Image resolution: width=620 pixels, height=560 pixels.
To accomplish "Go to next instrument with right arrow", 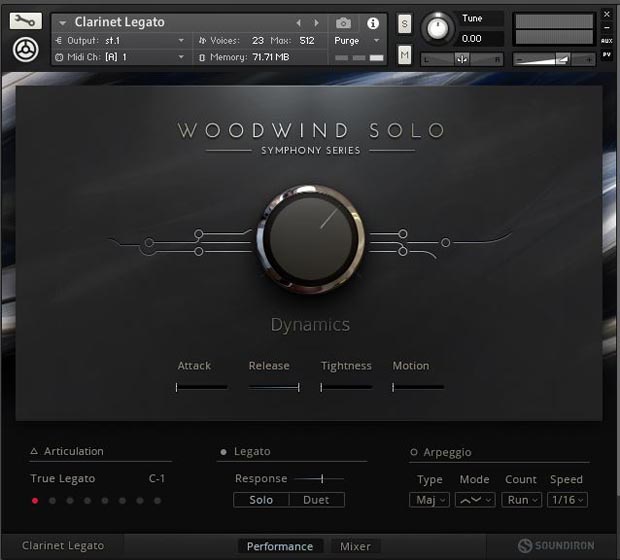I will point(317,23).
